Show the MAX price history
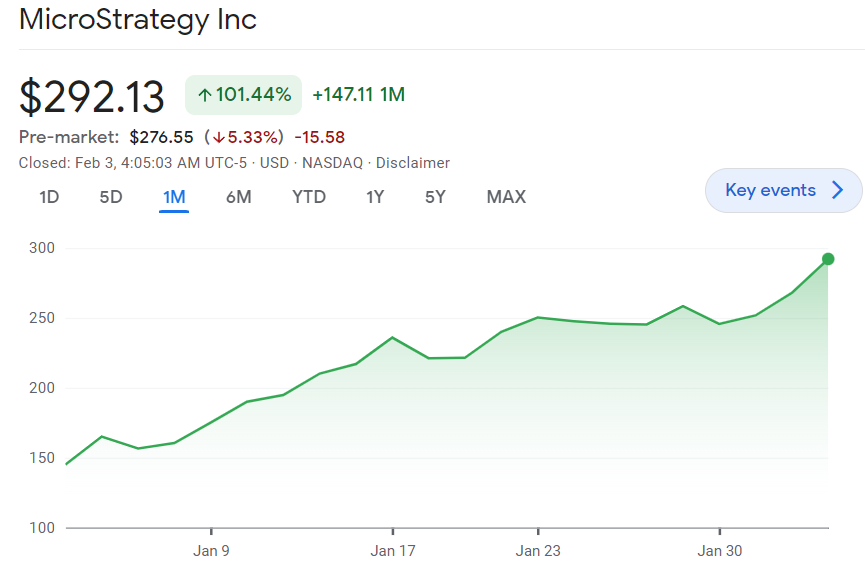This screenshot has width=865, height=572. click(x=506, y=197)
